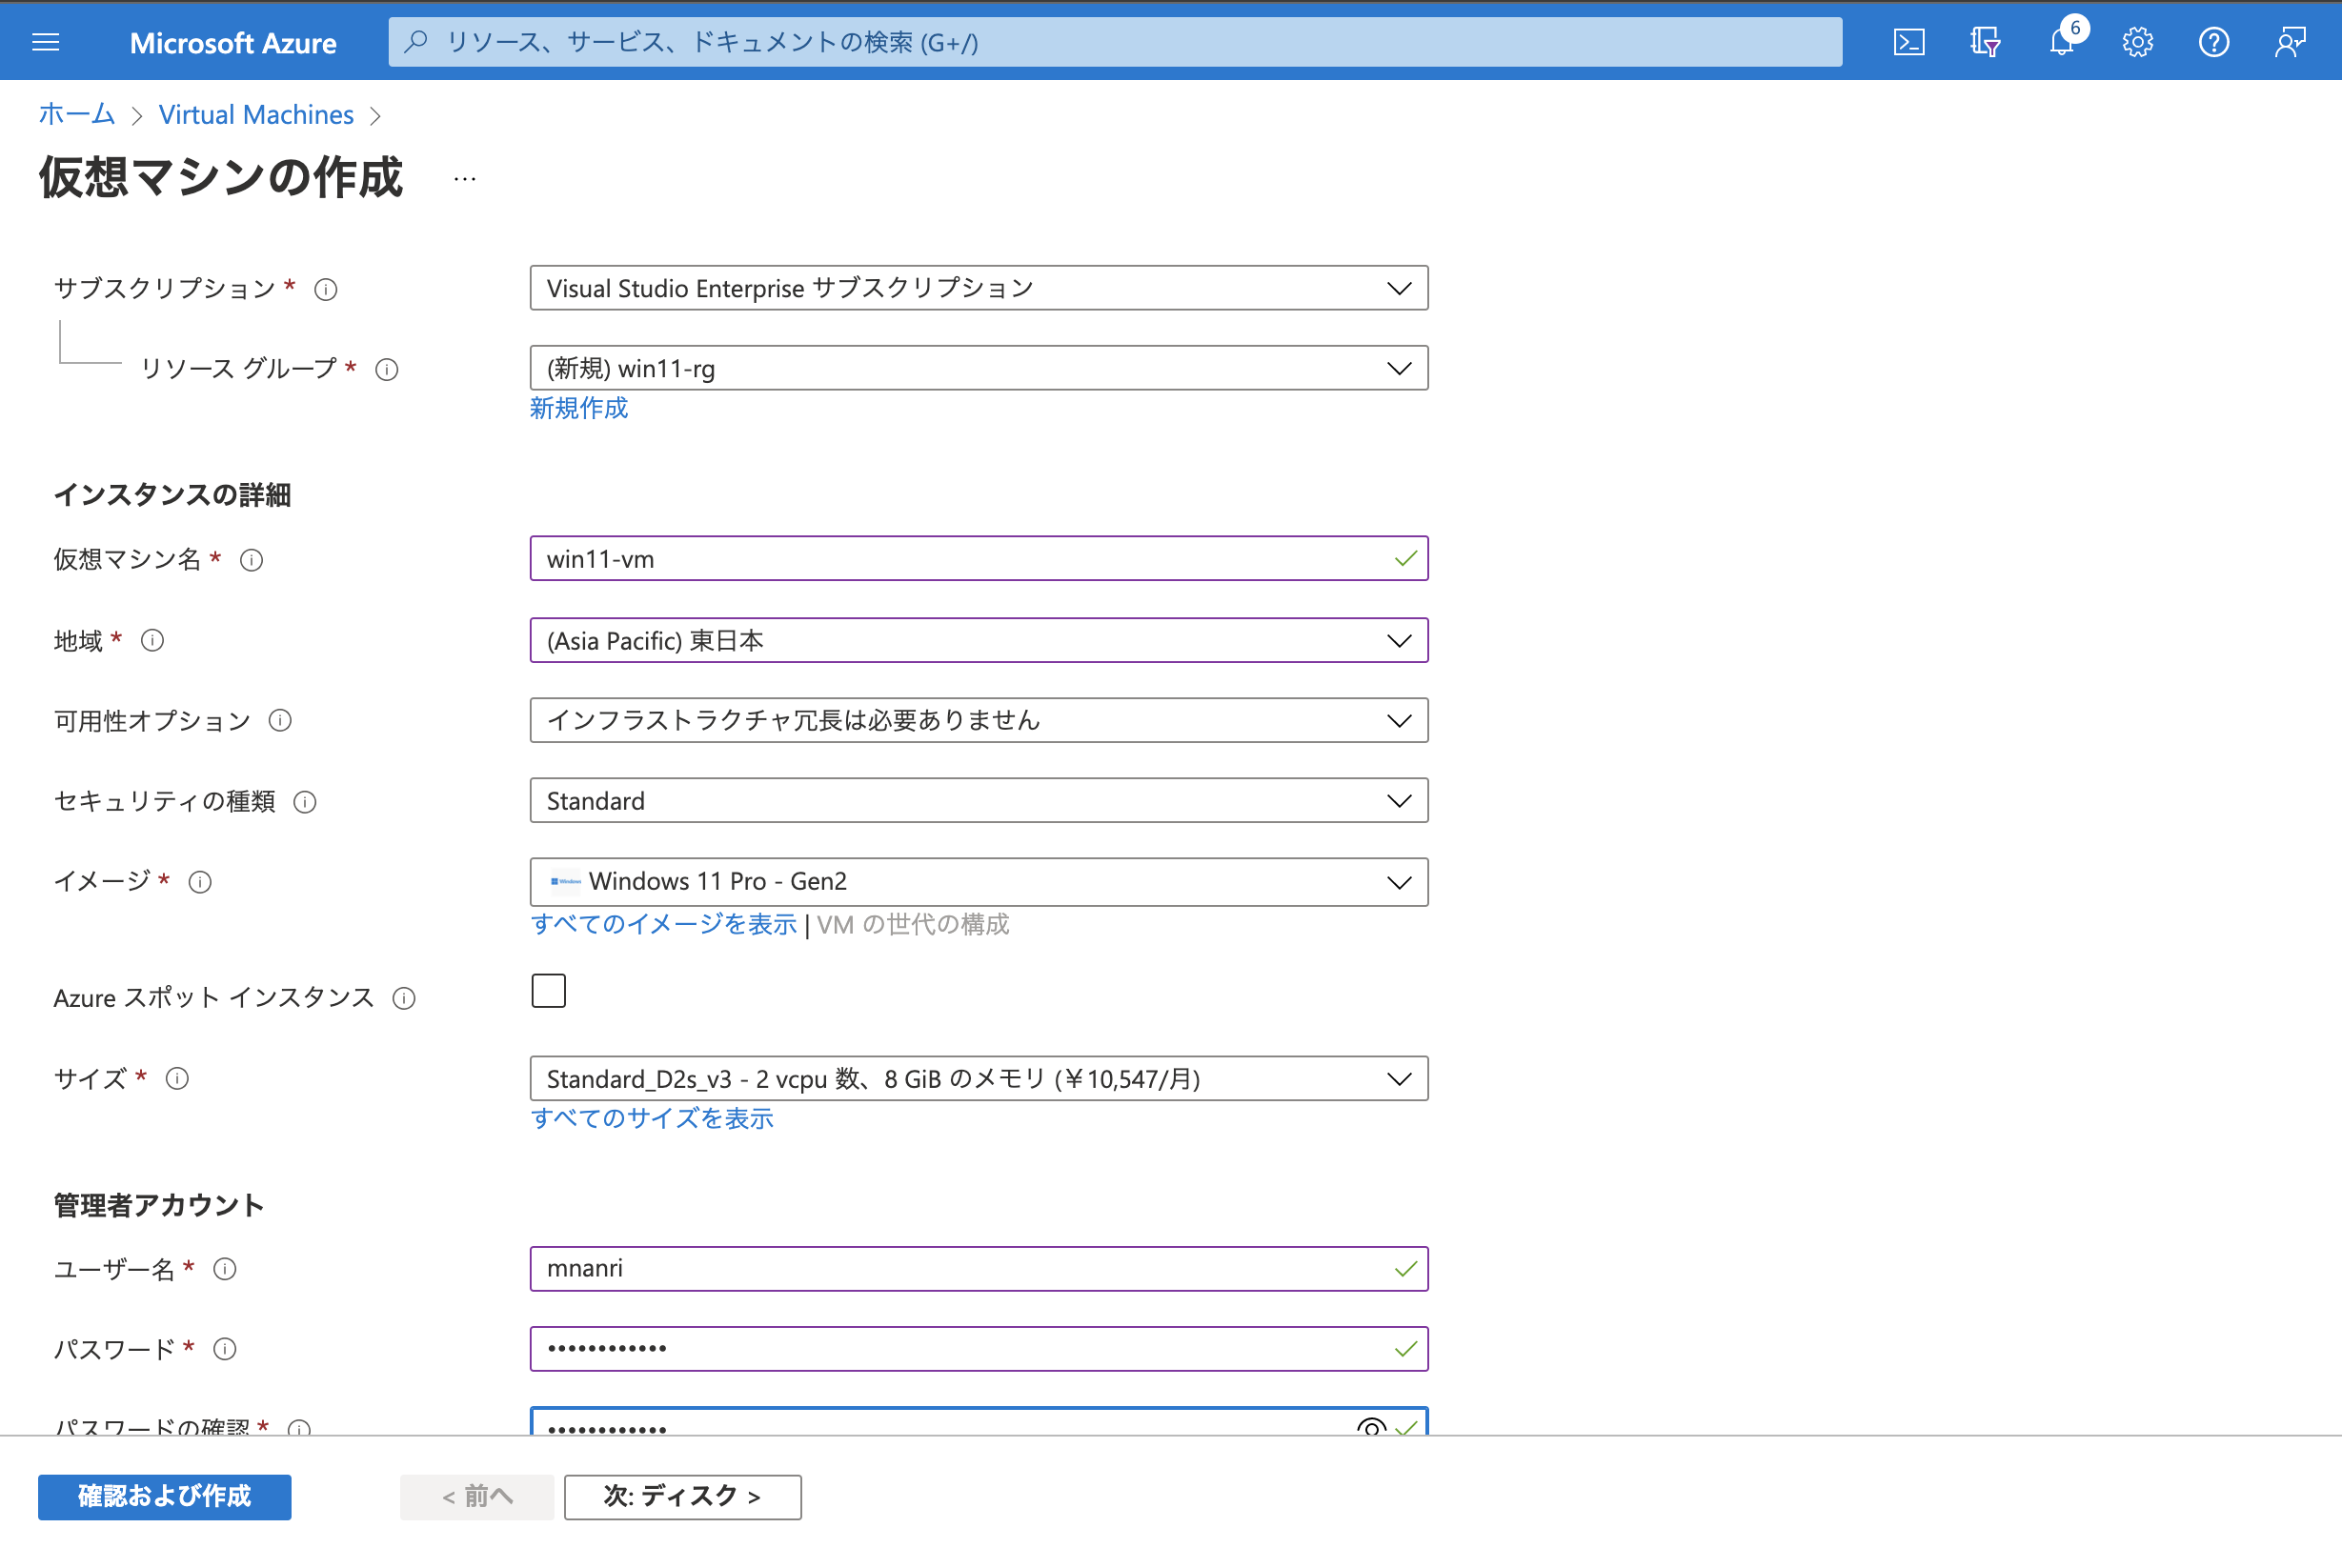Toggle password visibility on パスワードの確認
Screen dimensions: 2342x1568
1372,1428
